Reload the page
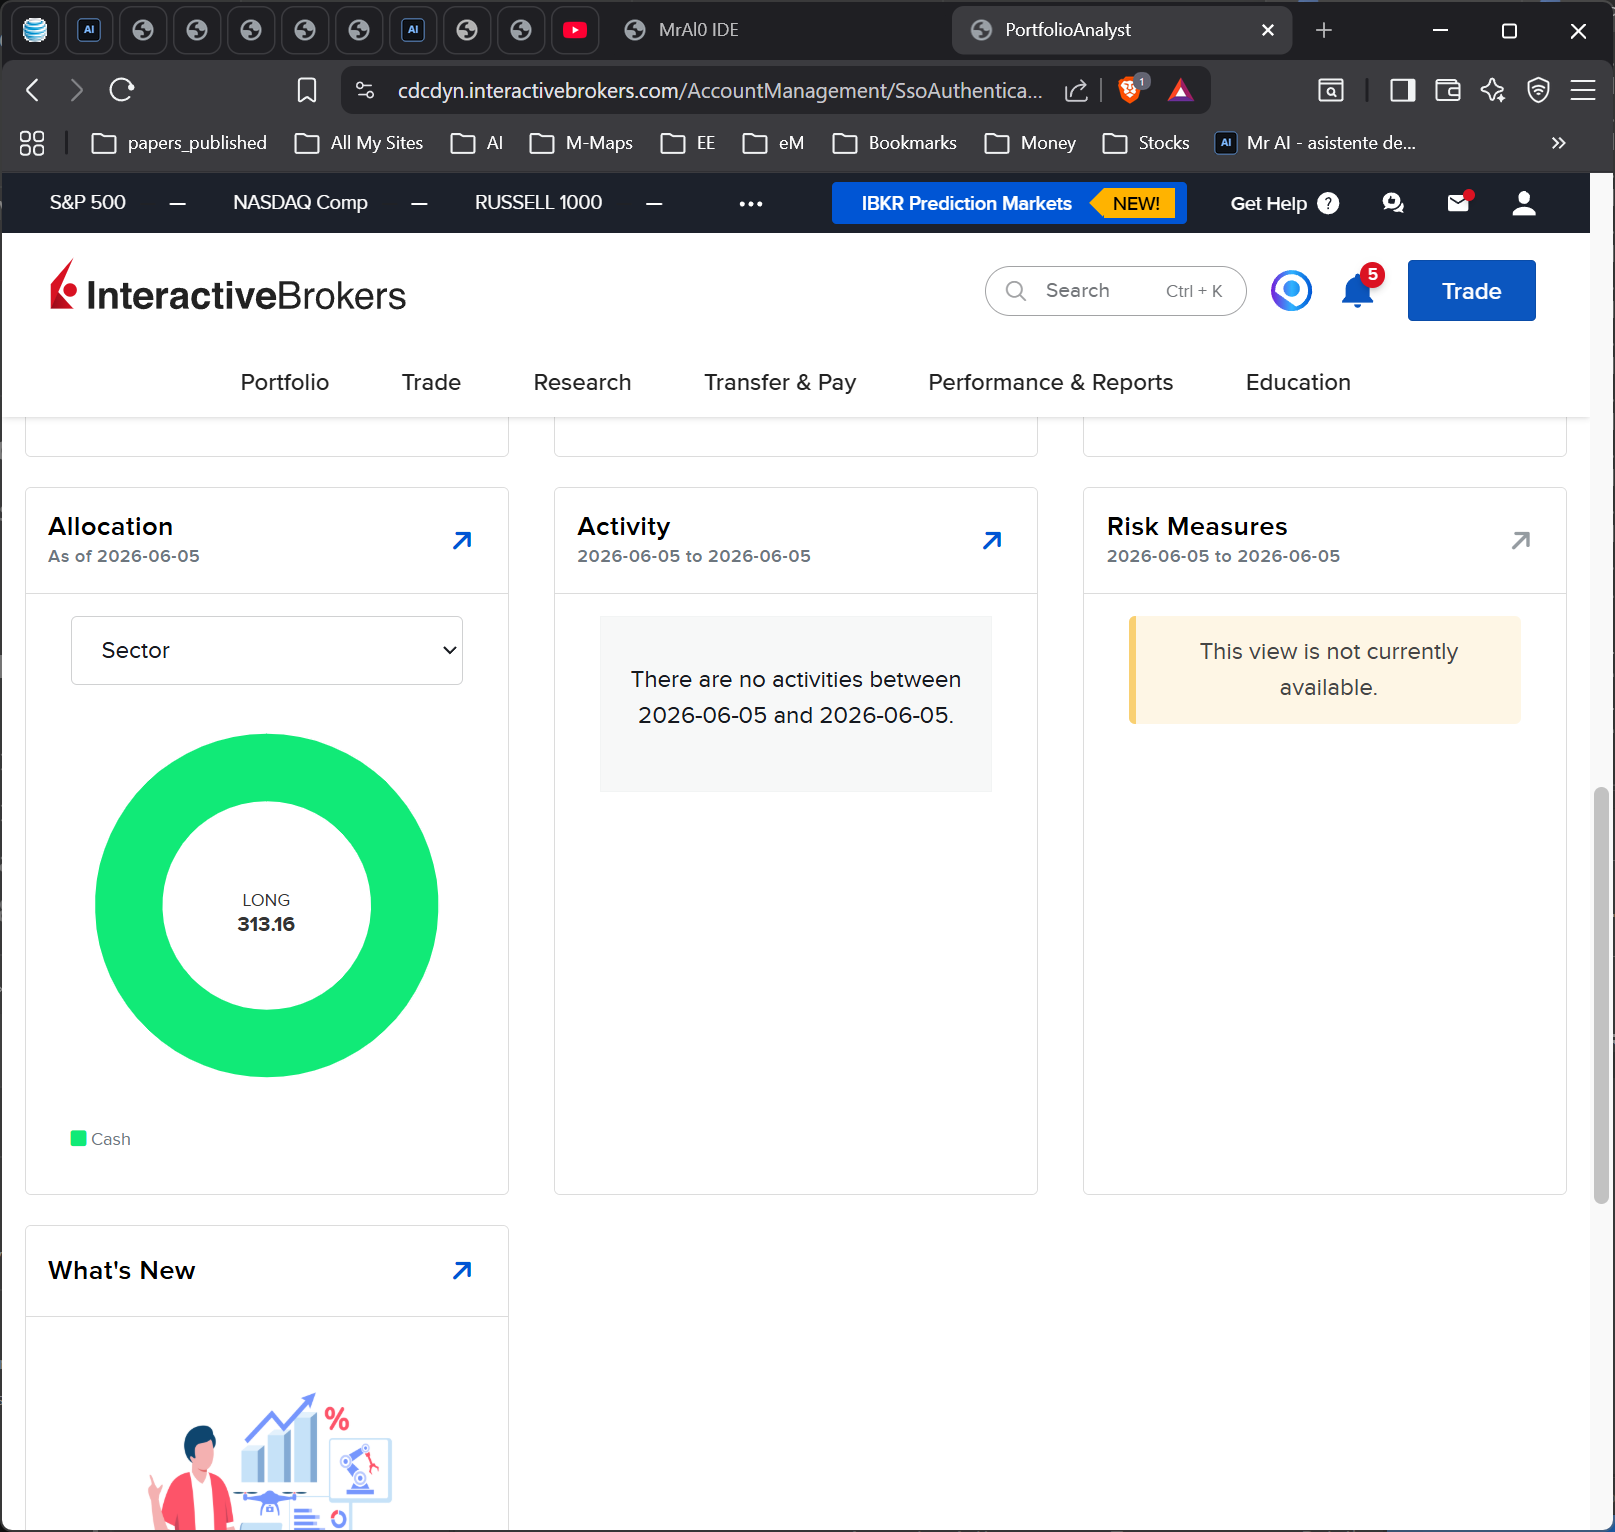 click(x=122, y=90)
